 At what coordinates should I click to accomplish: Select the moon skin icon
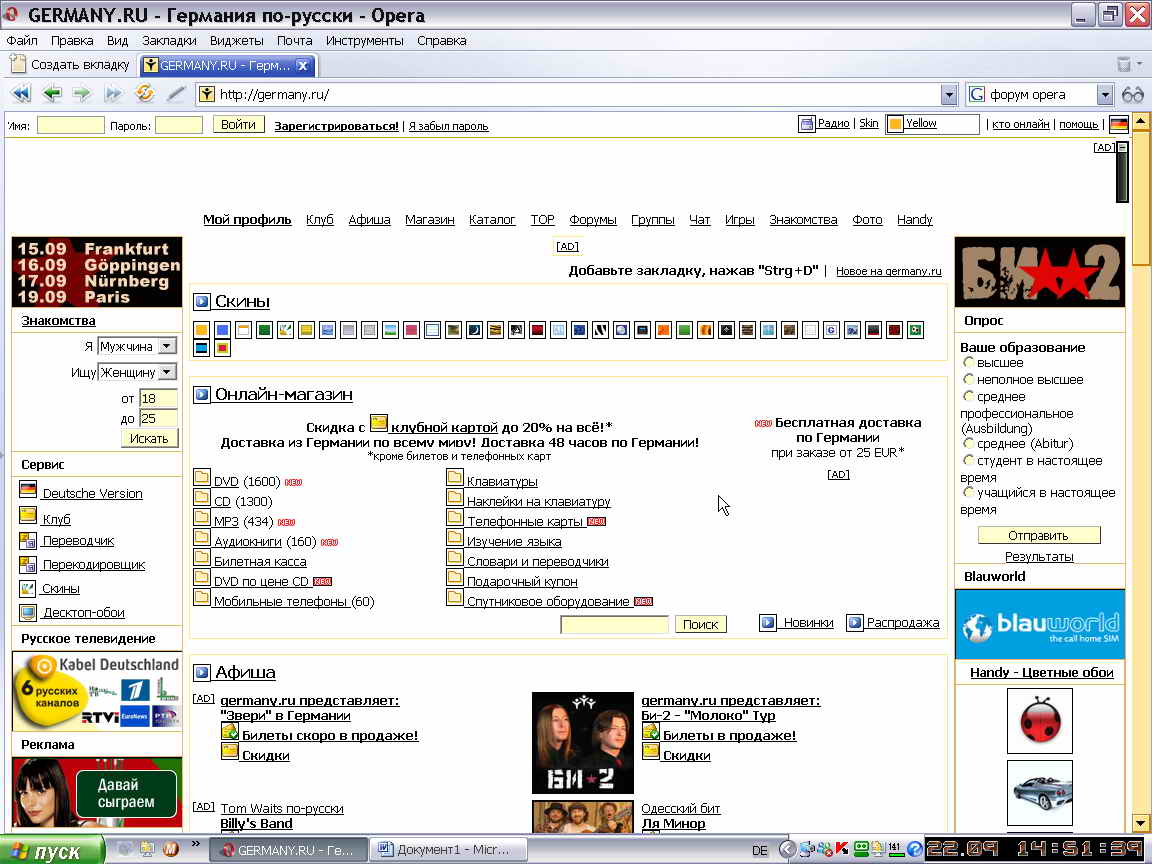(x=475, y=330)
